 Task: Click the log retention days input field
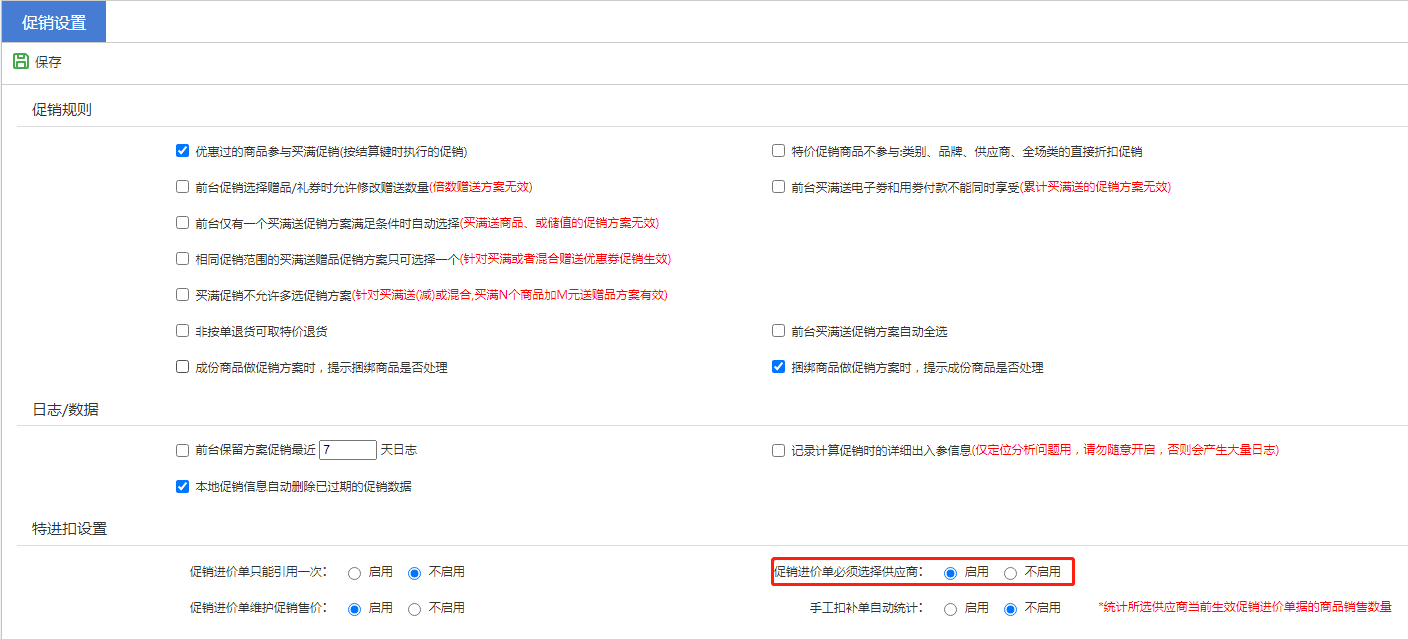pos(347,450)
